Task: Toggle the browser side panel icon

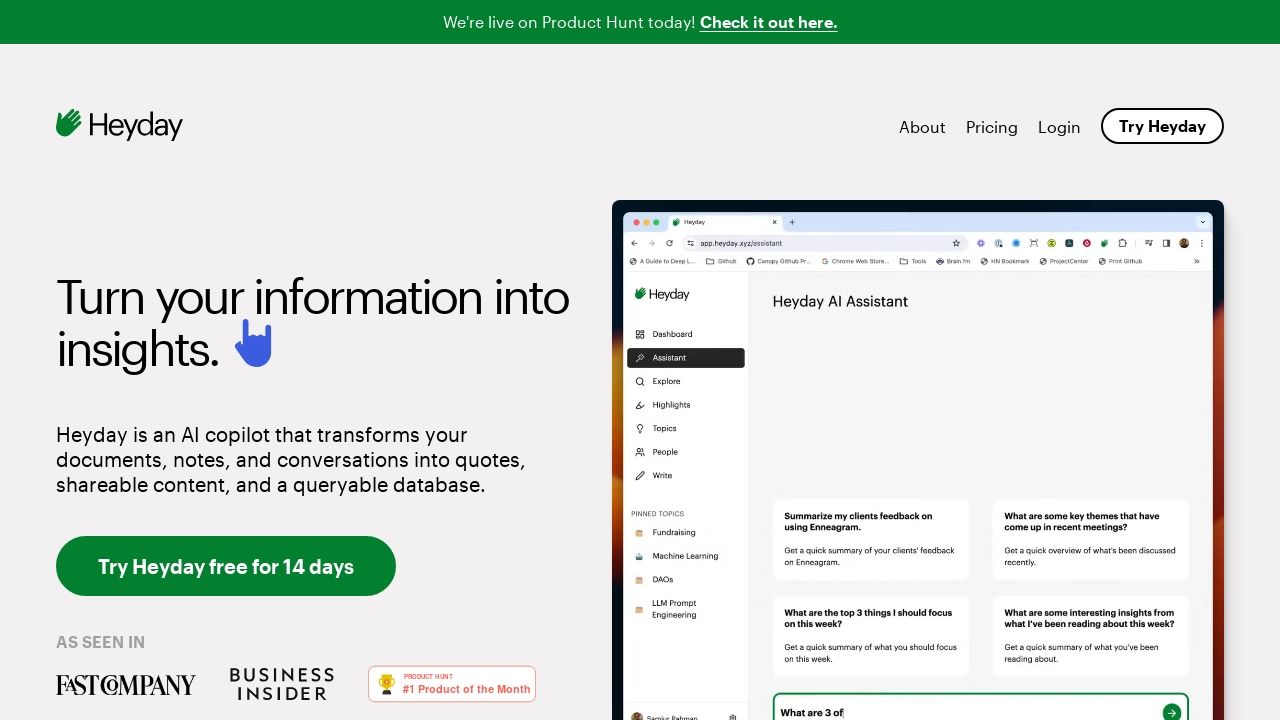Action: pos(1166,243)
